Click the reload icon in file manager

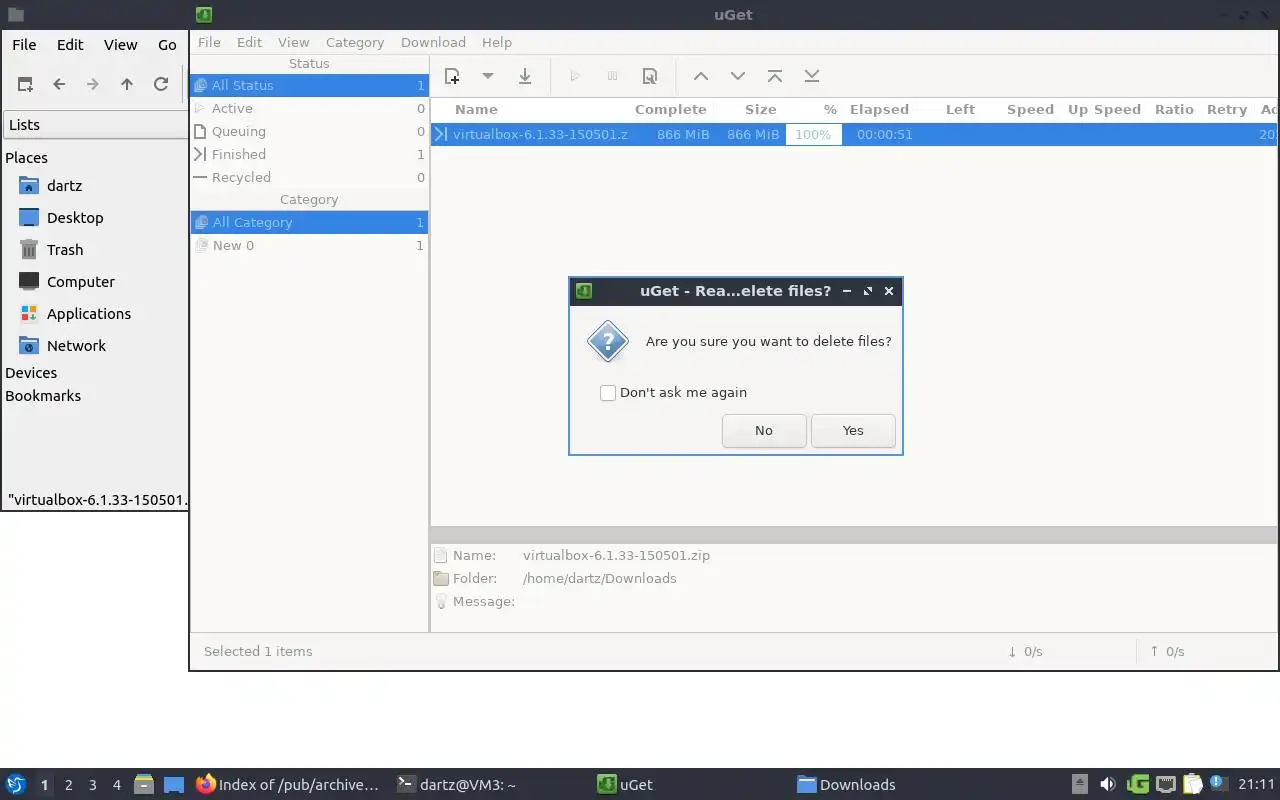point(161,84)
